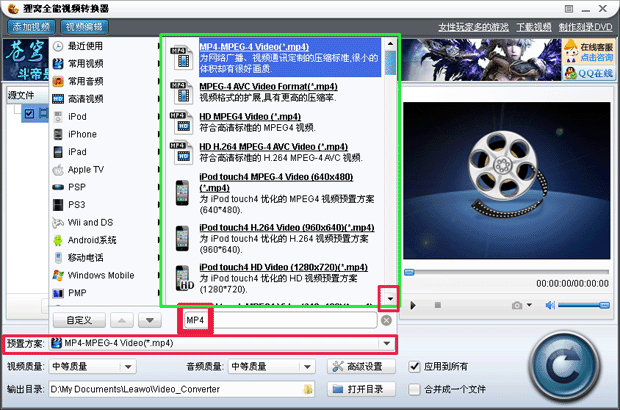Open the 高级设置 advanced settings
This screenshot has width=620, height=410.
(x=361, y=367)
